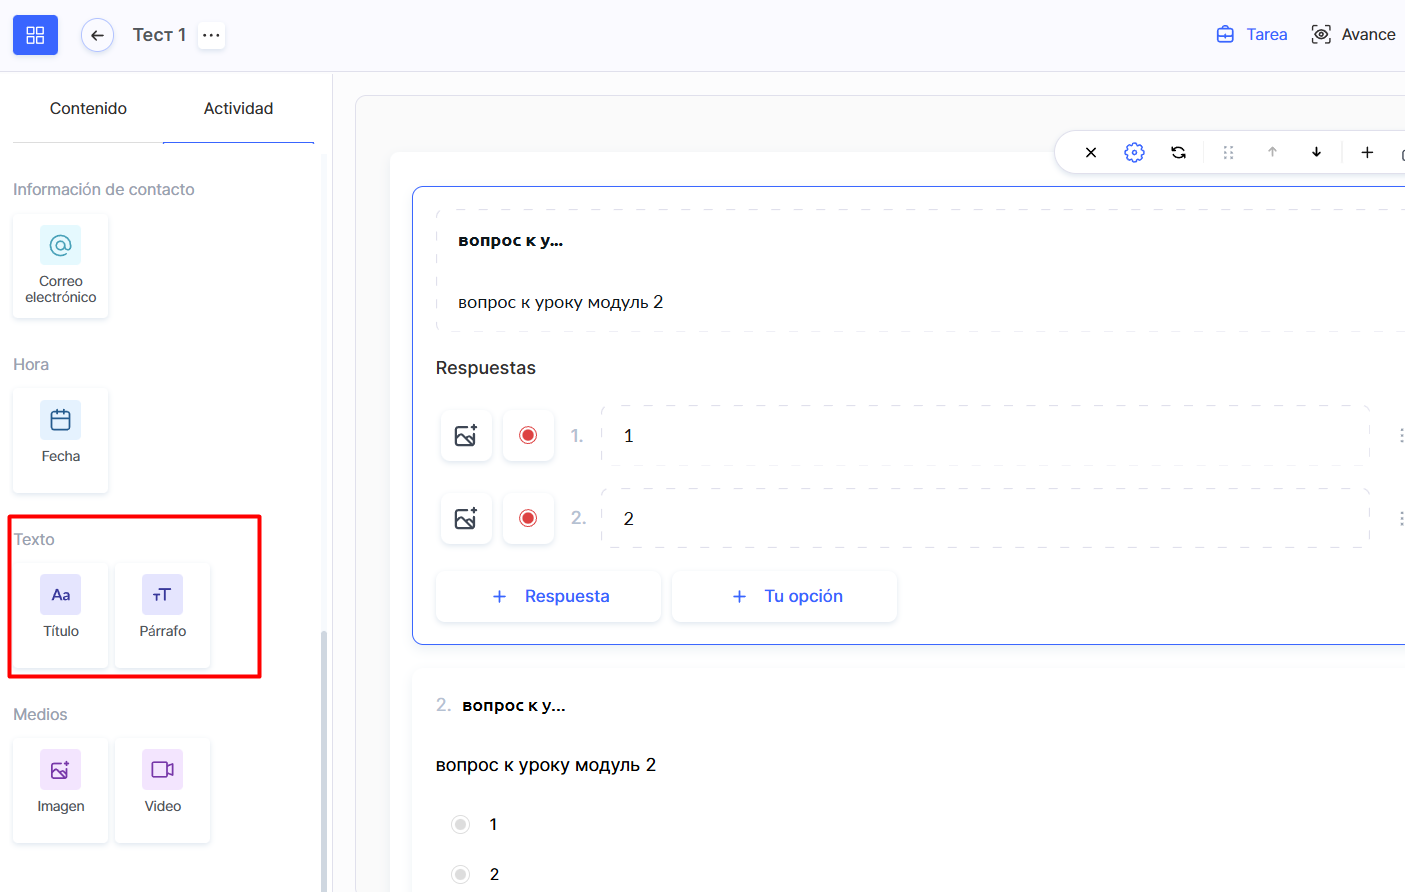Screen dimensions: 1405x892
Task: Select option 1 in second question preview
Action: (460, 824)
